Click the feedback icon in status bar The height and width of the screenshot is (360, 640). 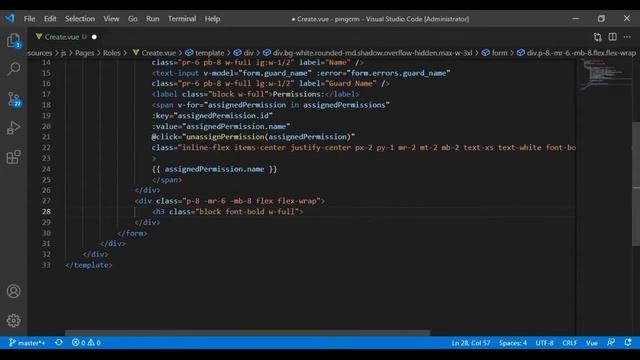point(611,342)
